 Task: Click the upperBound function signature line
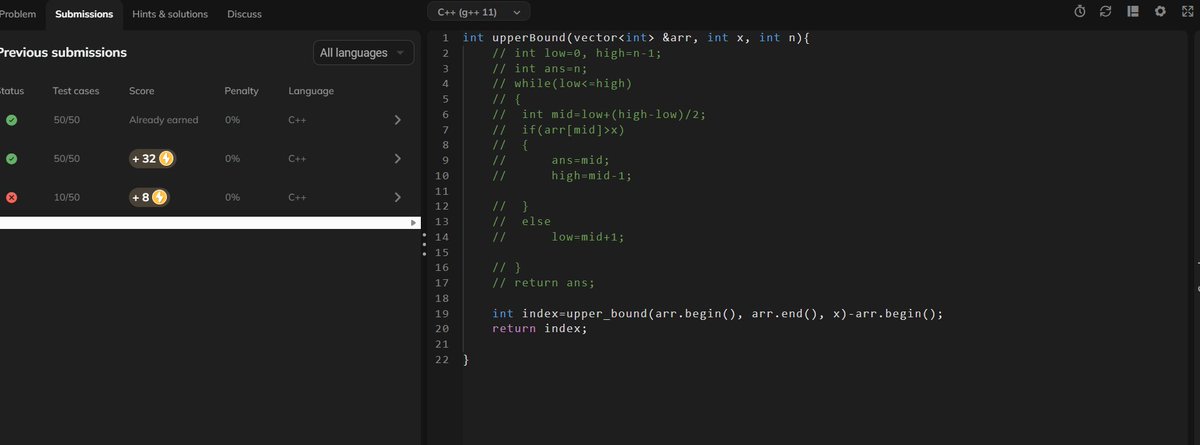click(x=635, y=37)
